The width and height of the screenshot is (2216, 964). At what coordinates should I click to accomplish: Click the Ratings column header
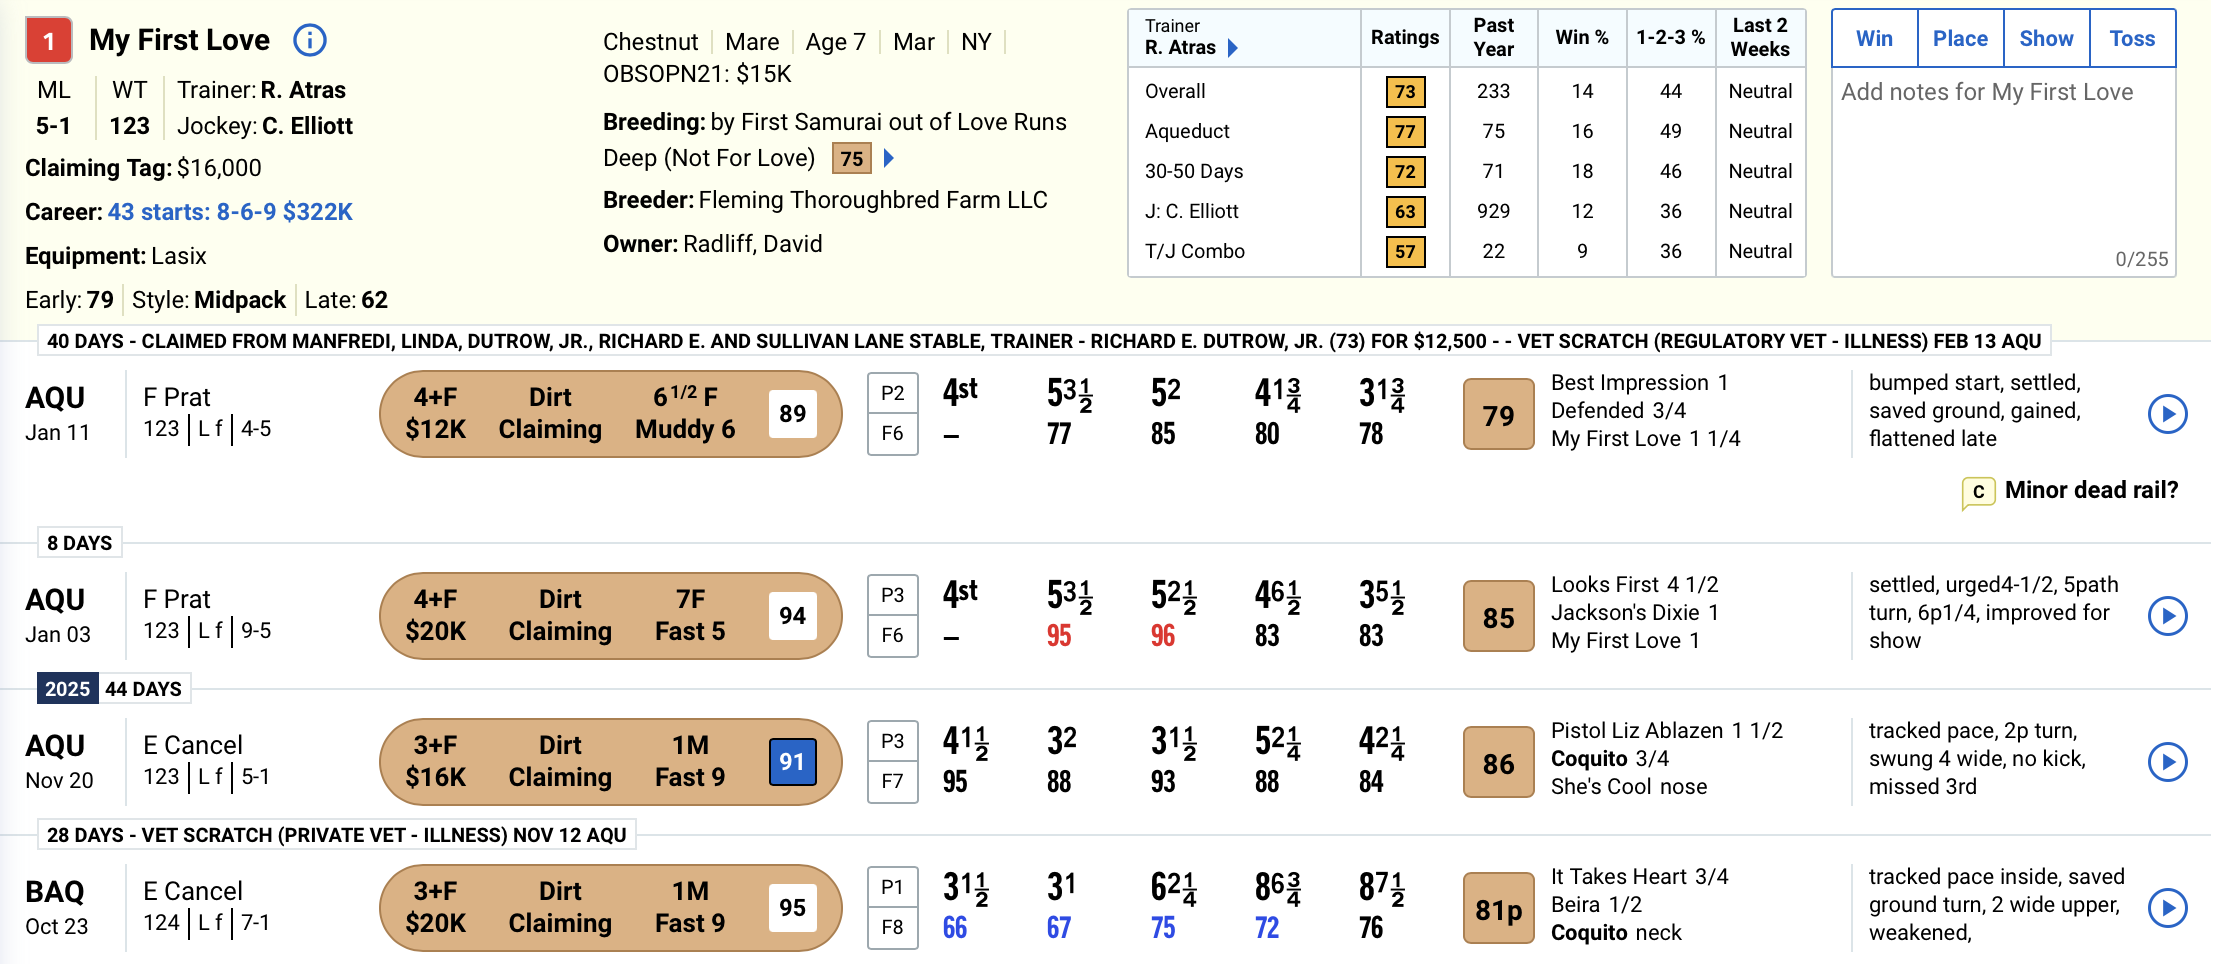click(1404, 38)
